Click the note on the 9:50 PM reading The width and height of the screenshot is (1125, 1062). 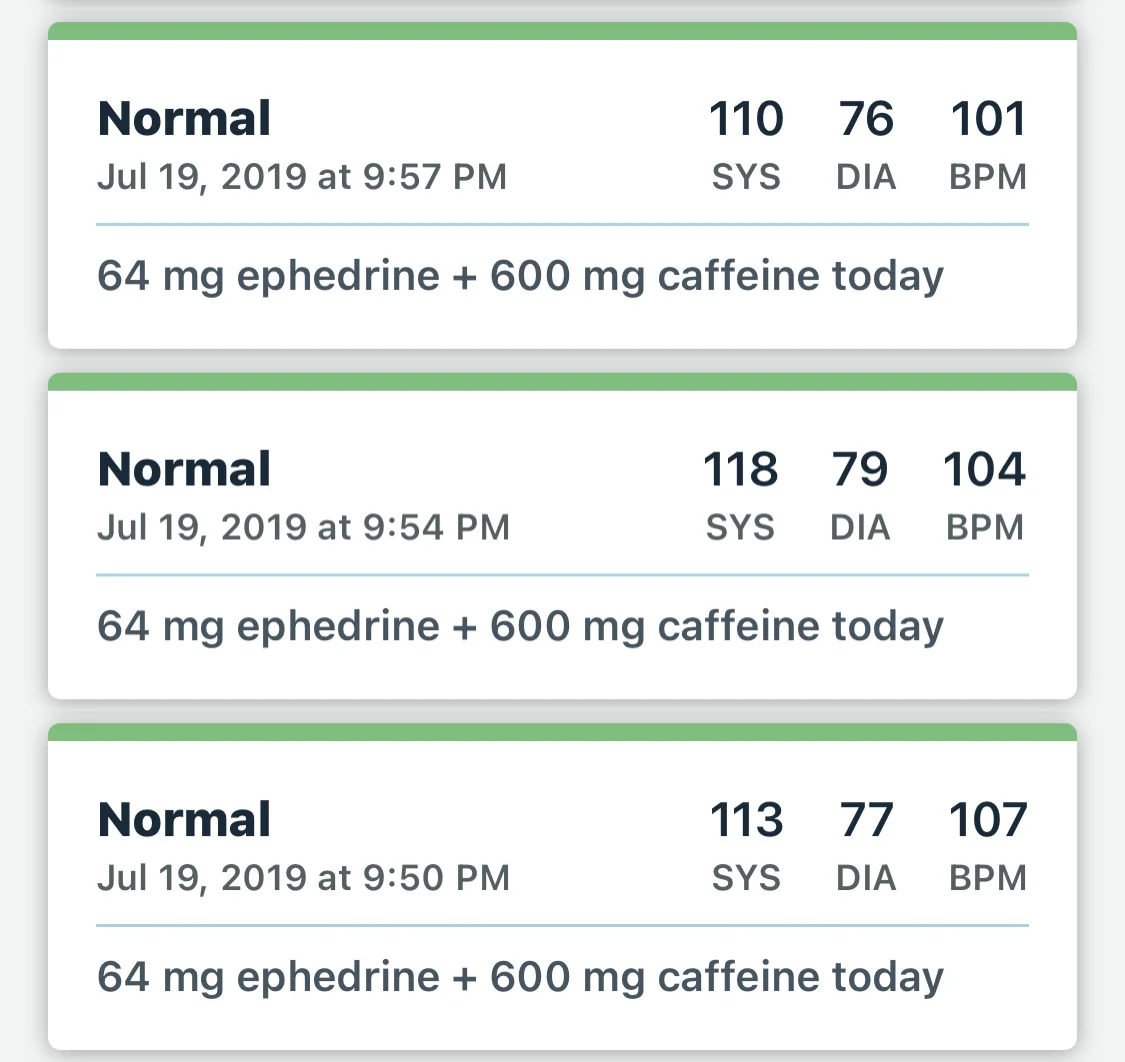pos(520,977)
